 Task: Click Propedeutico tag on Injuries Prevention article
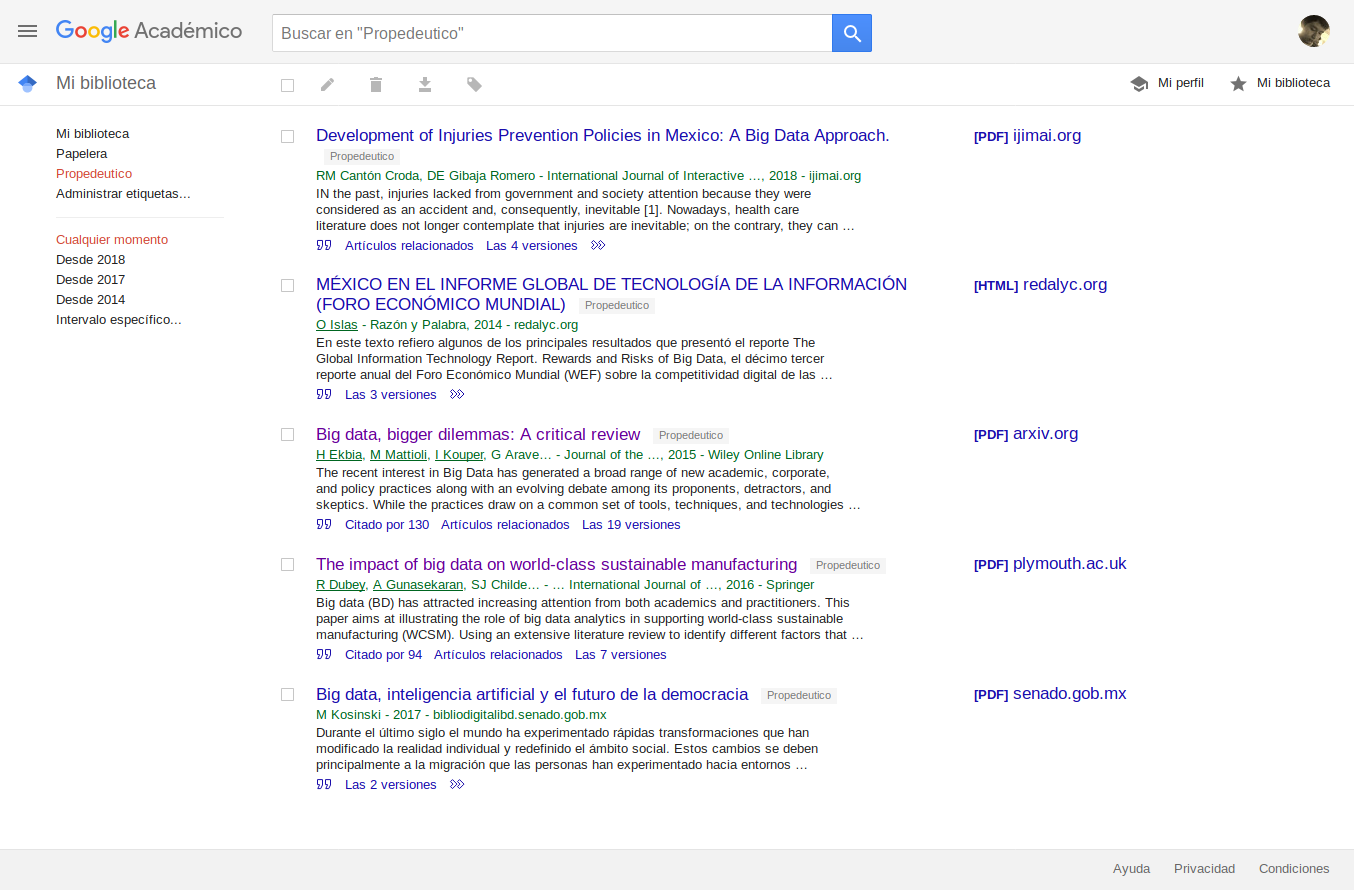(x=362, y=156)
